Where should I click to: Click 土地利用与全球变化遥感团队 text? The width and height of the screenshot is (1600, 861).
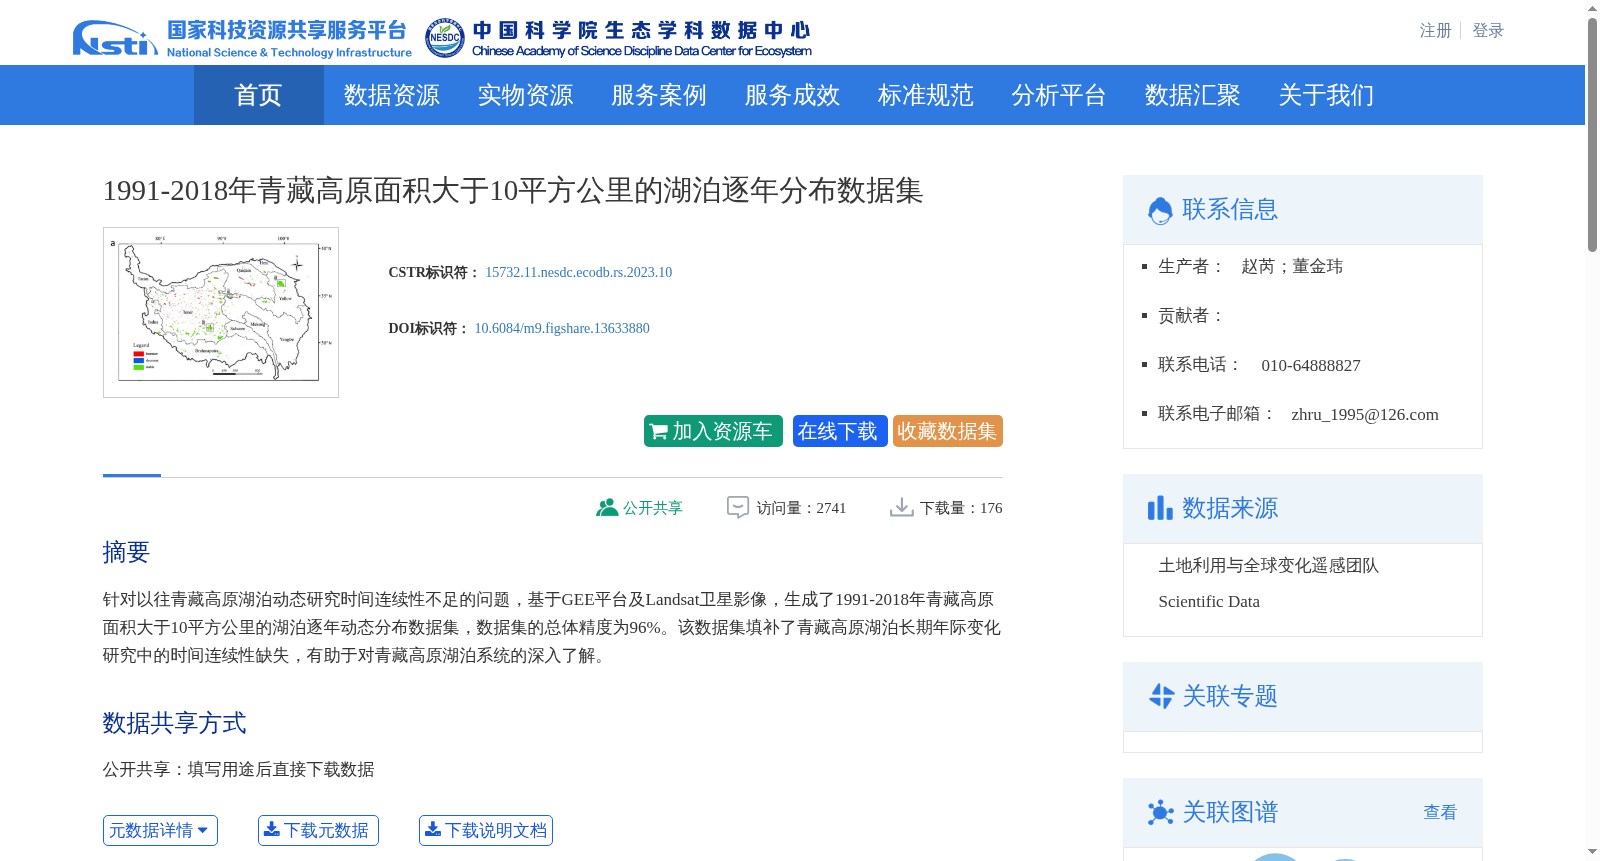tap(1268, 565)
